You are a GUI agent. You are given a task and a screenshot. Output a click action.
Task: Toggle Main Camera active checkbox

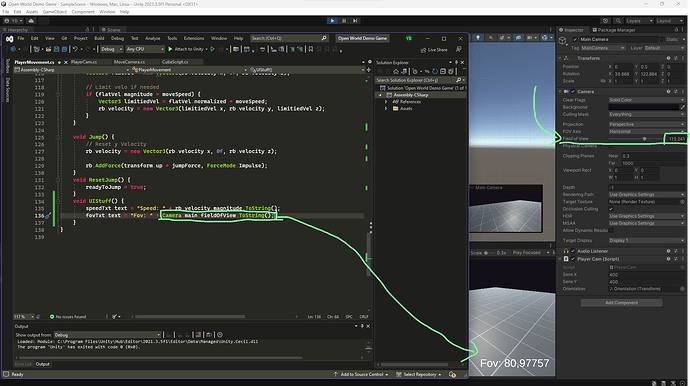[x=575, y=39]
